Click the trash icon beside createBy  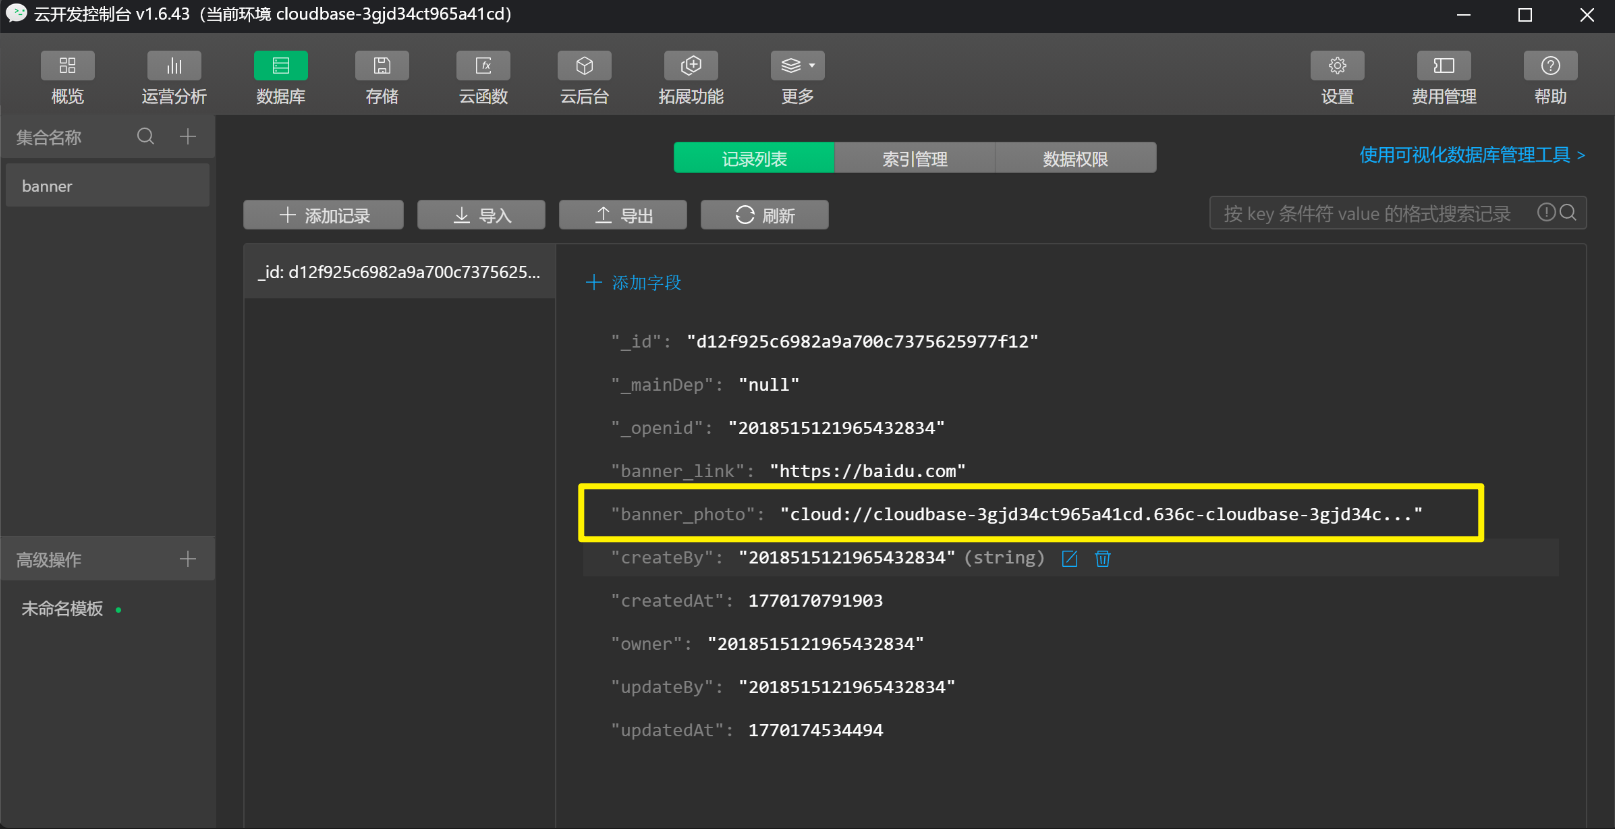tap(1102, 558)
